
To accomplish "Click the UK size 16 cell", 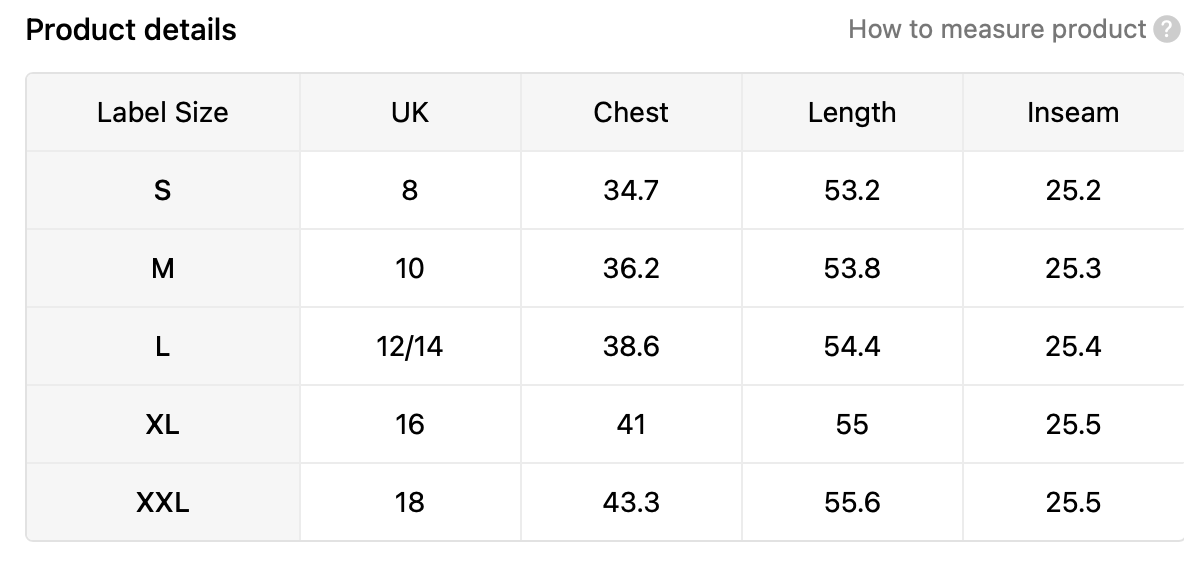I will (410, 424).
